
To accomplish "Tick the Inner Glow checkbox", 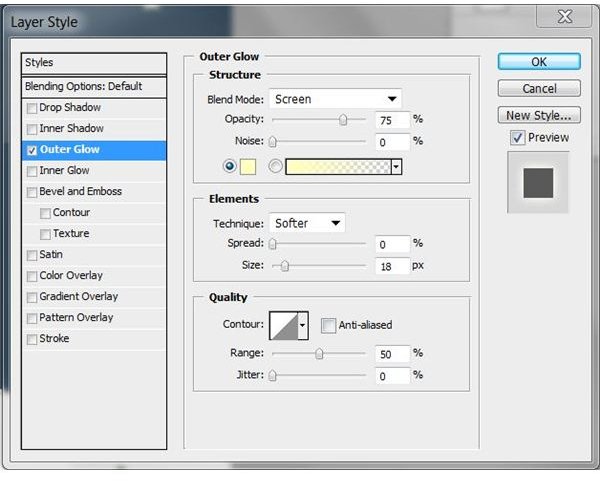I will (32, 171).
